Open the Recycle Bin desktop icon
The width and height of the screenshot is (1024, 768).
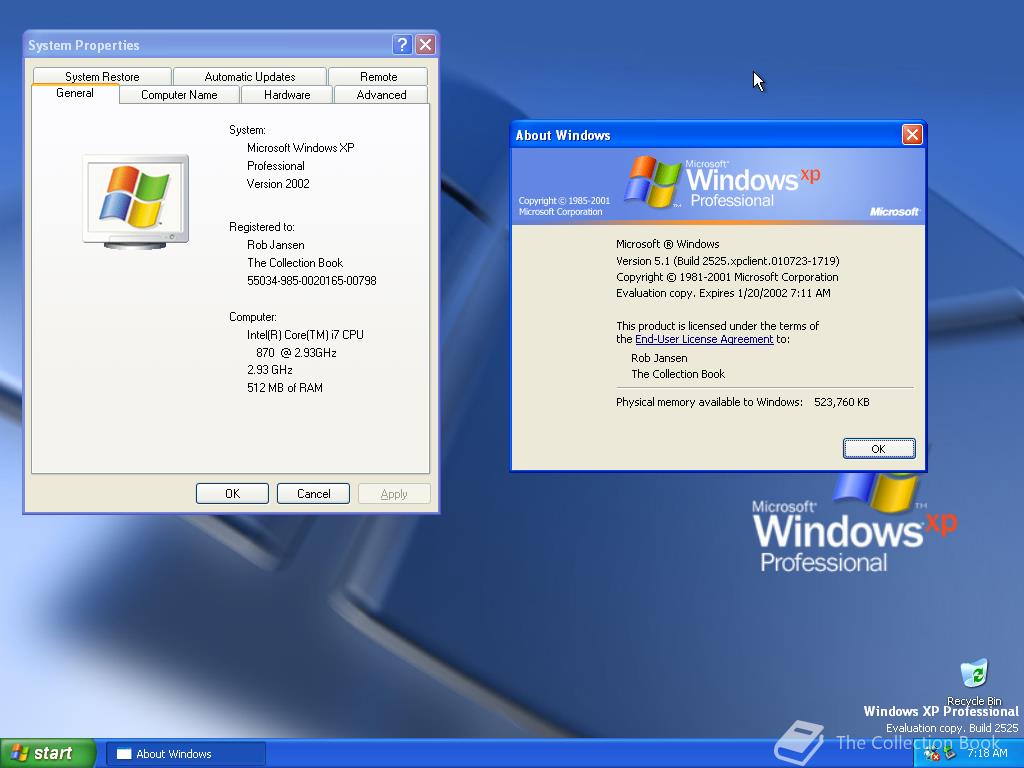tap(974, 682)
